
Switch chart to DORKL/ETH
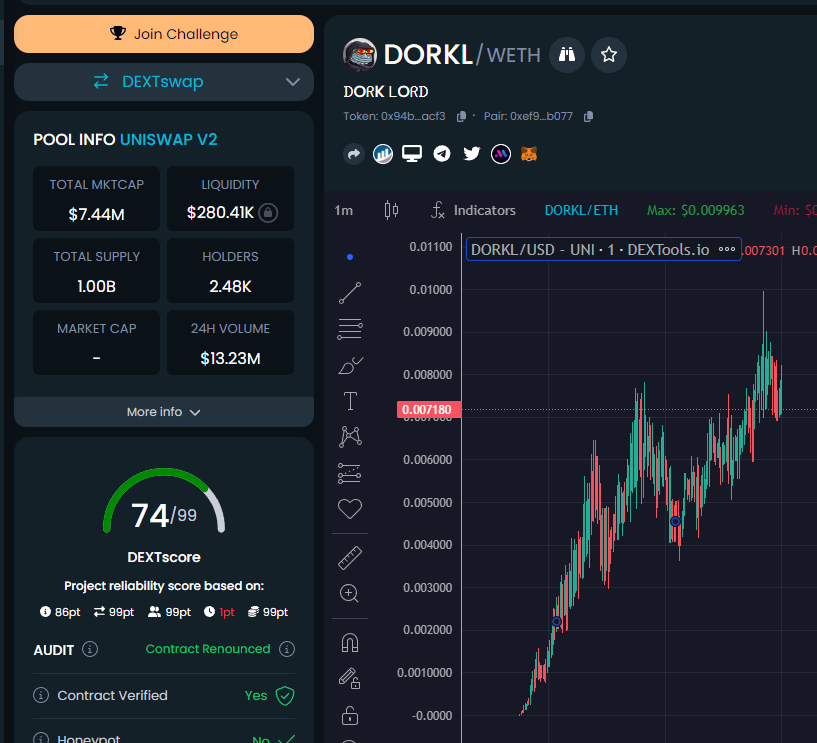click(x=581, y=210)
